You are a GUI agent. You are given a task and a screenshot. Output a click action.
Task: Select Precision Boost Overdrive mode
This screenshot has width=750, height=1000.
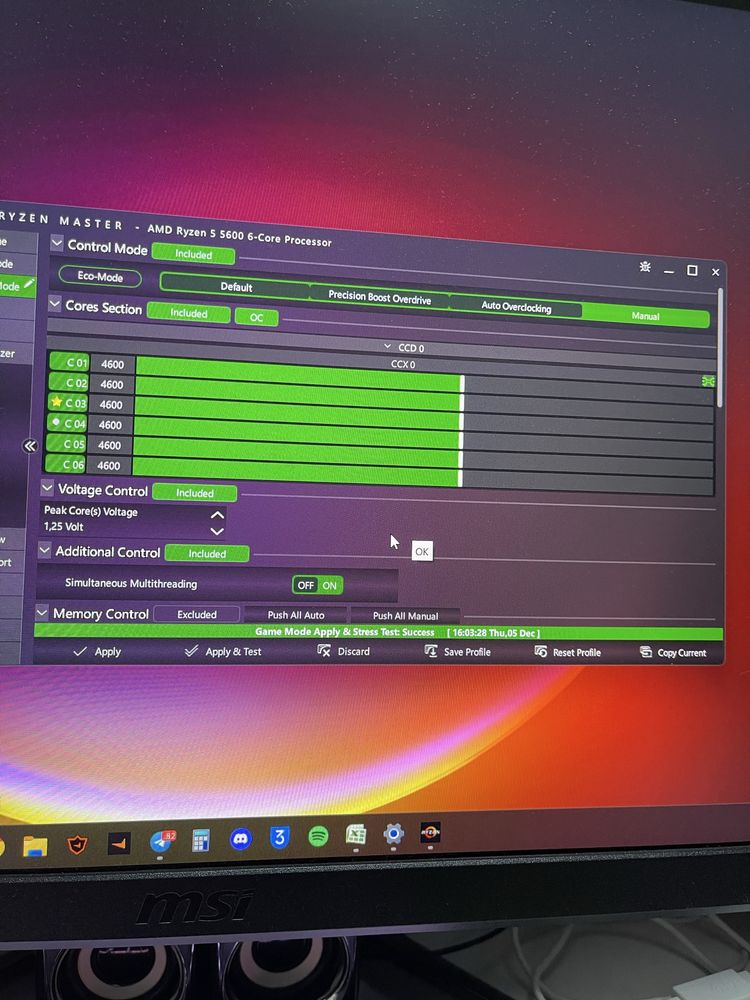pyautogui.click(x=379, y=297)
